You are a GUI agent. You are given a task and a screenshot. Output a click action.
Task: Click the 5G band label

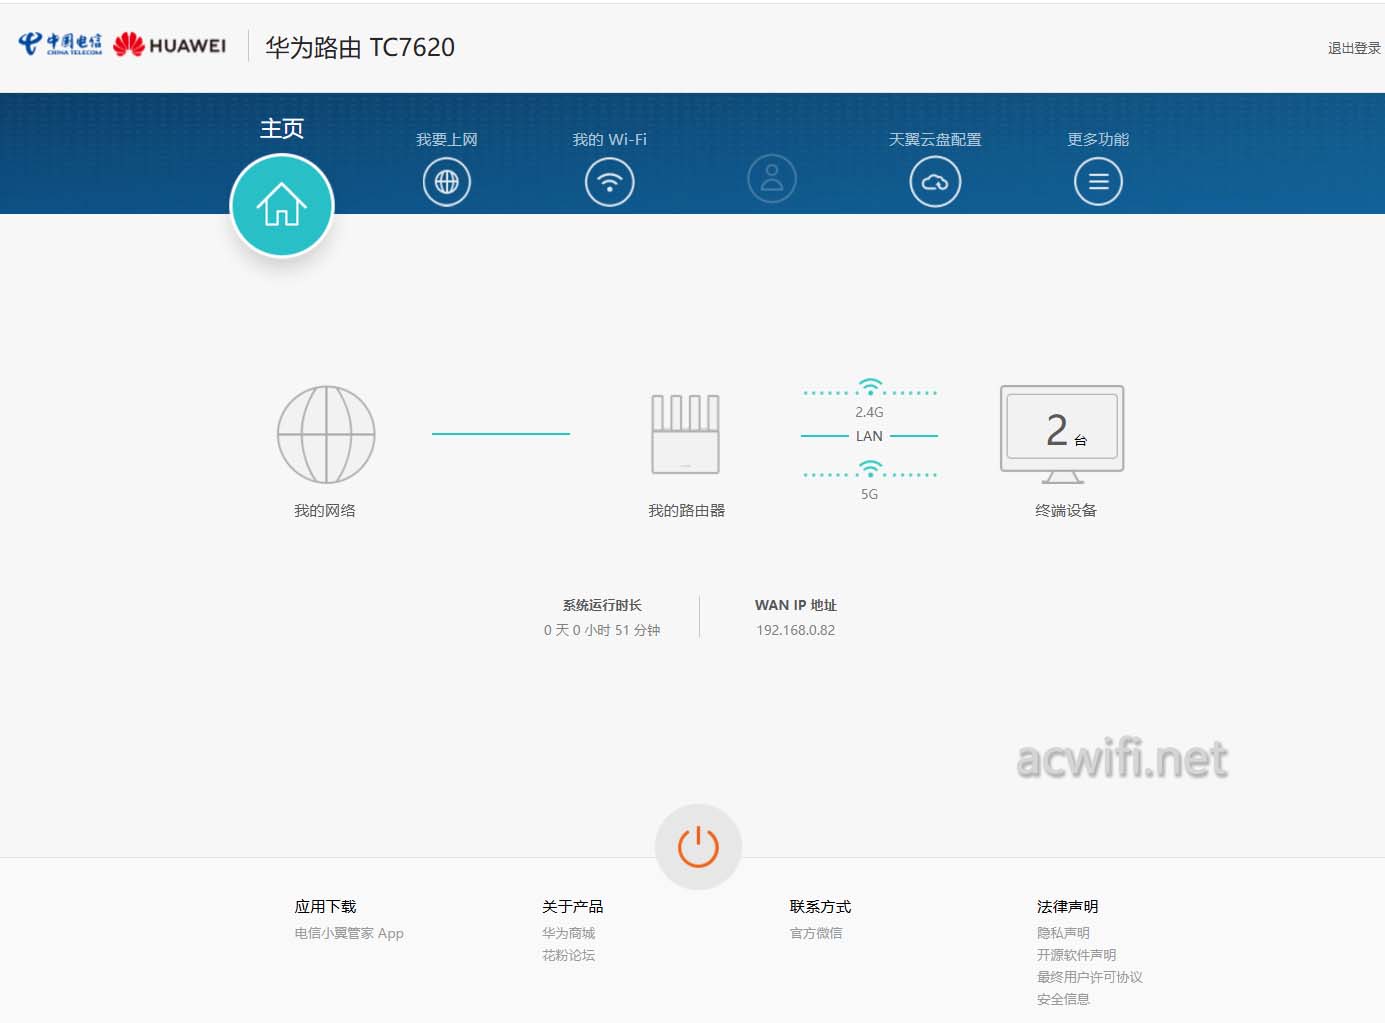tap(869, 494)
